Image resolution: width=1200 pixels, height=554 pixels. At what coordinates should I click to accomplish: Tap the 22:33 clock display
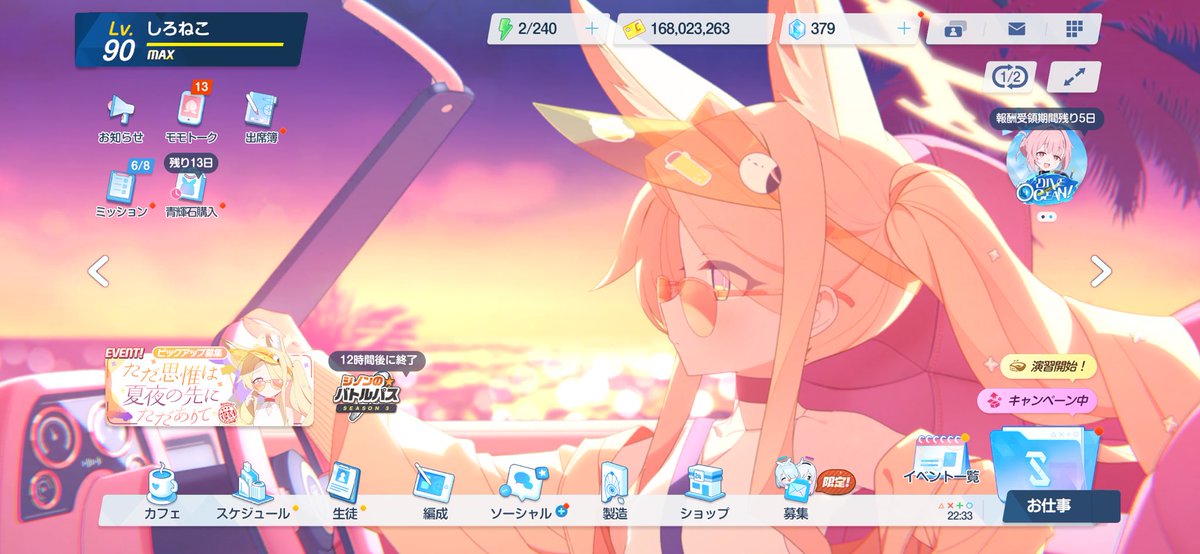[x=960, y=516]
